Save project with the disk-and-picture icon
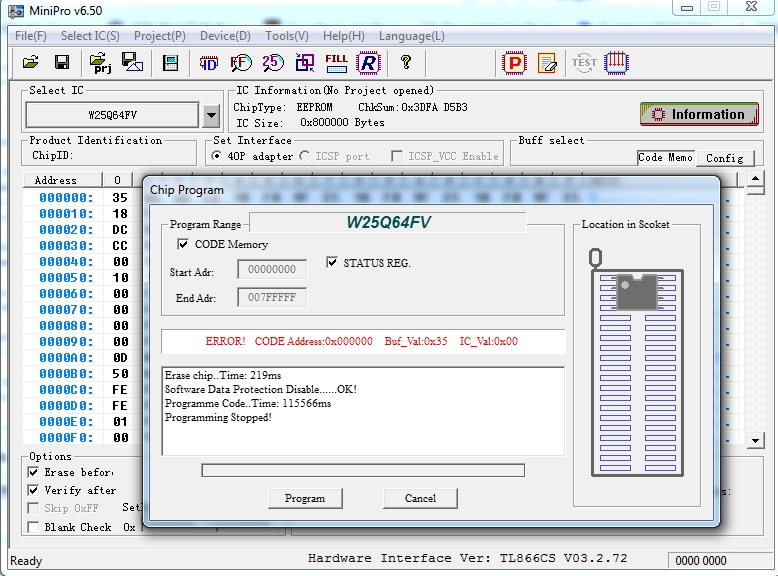The width and height of the screenshot is (778, 576). click(x=132, y=63)
